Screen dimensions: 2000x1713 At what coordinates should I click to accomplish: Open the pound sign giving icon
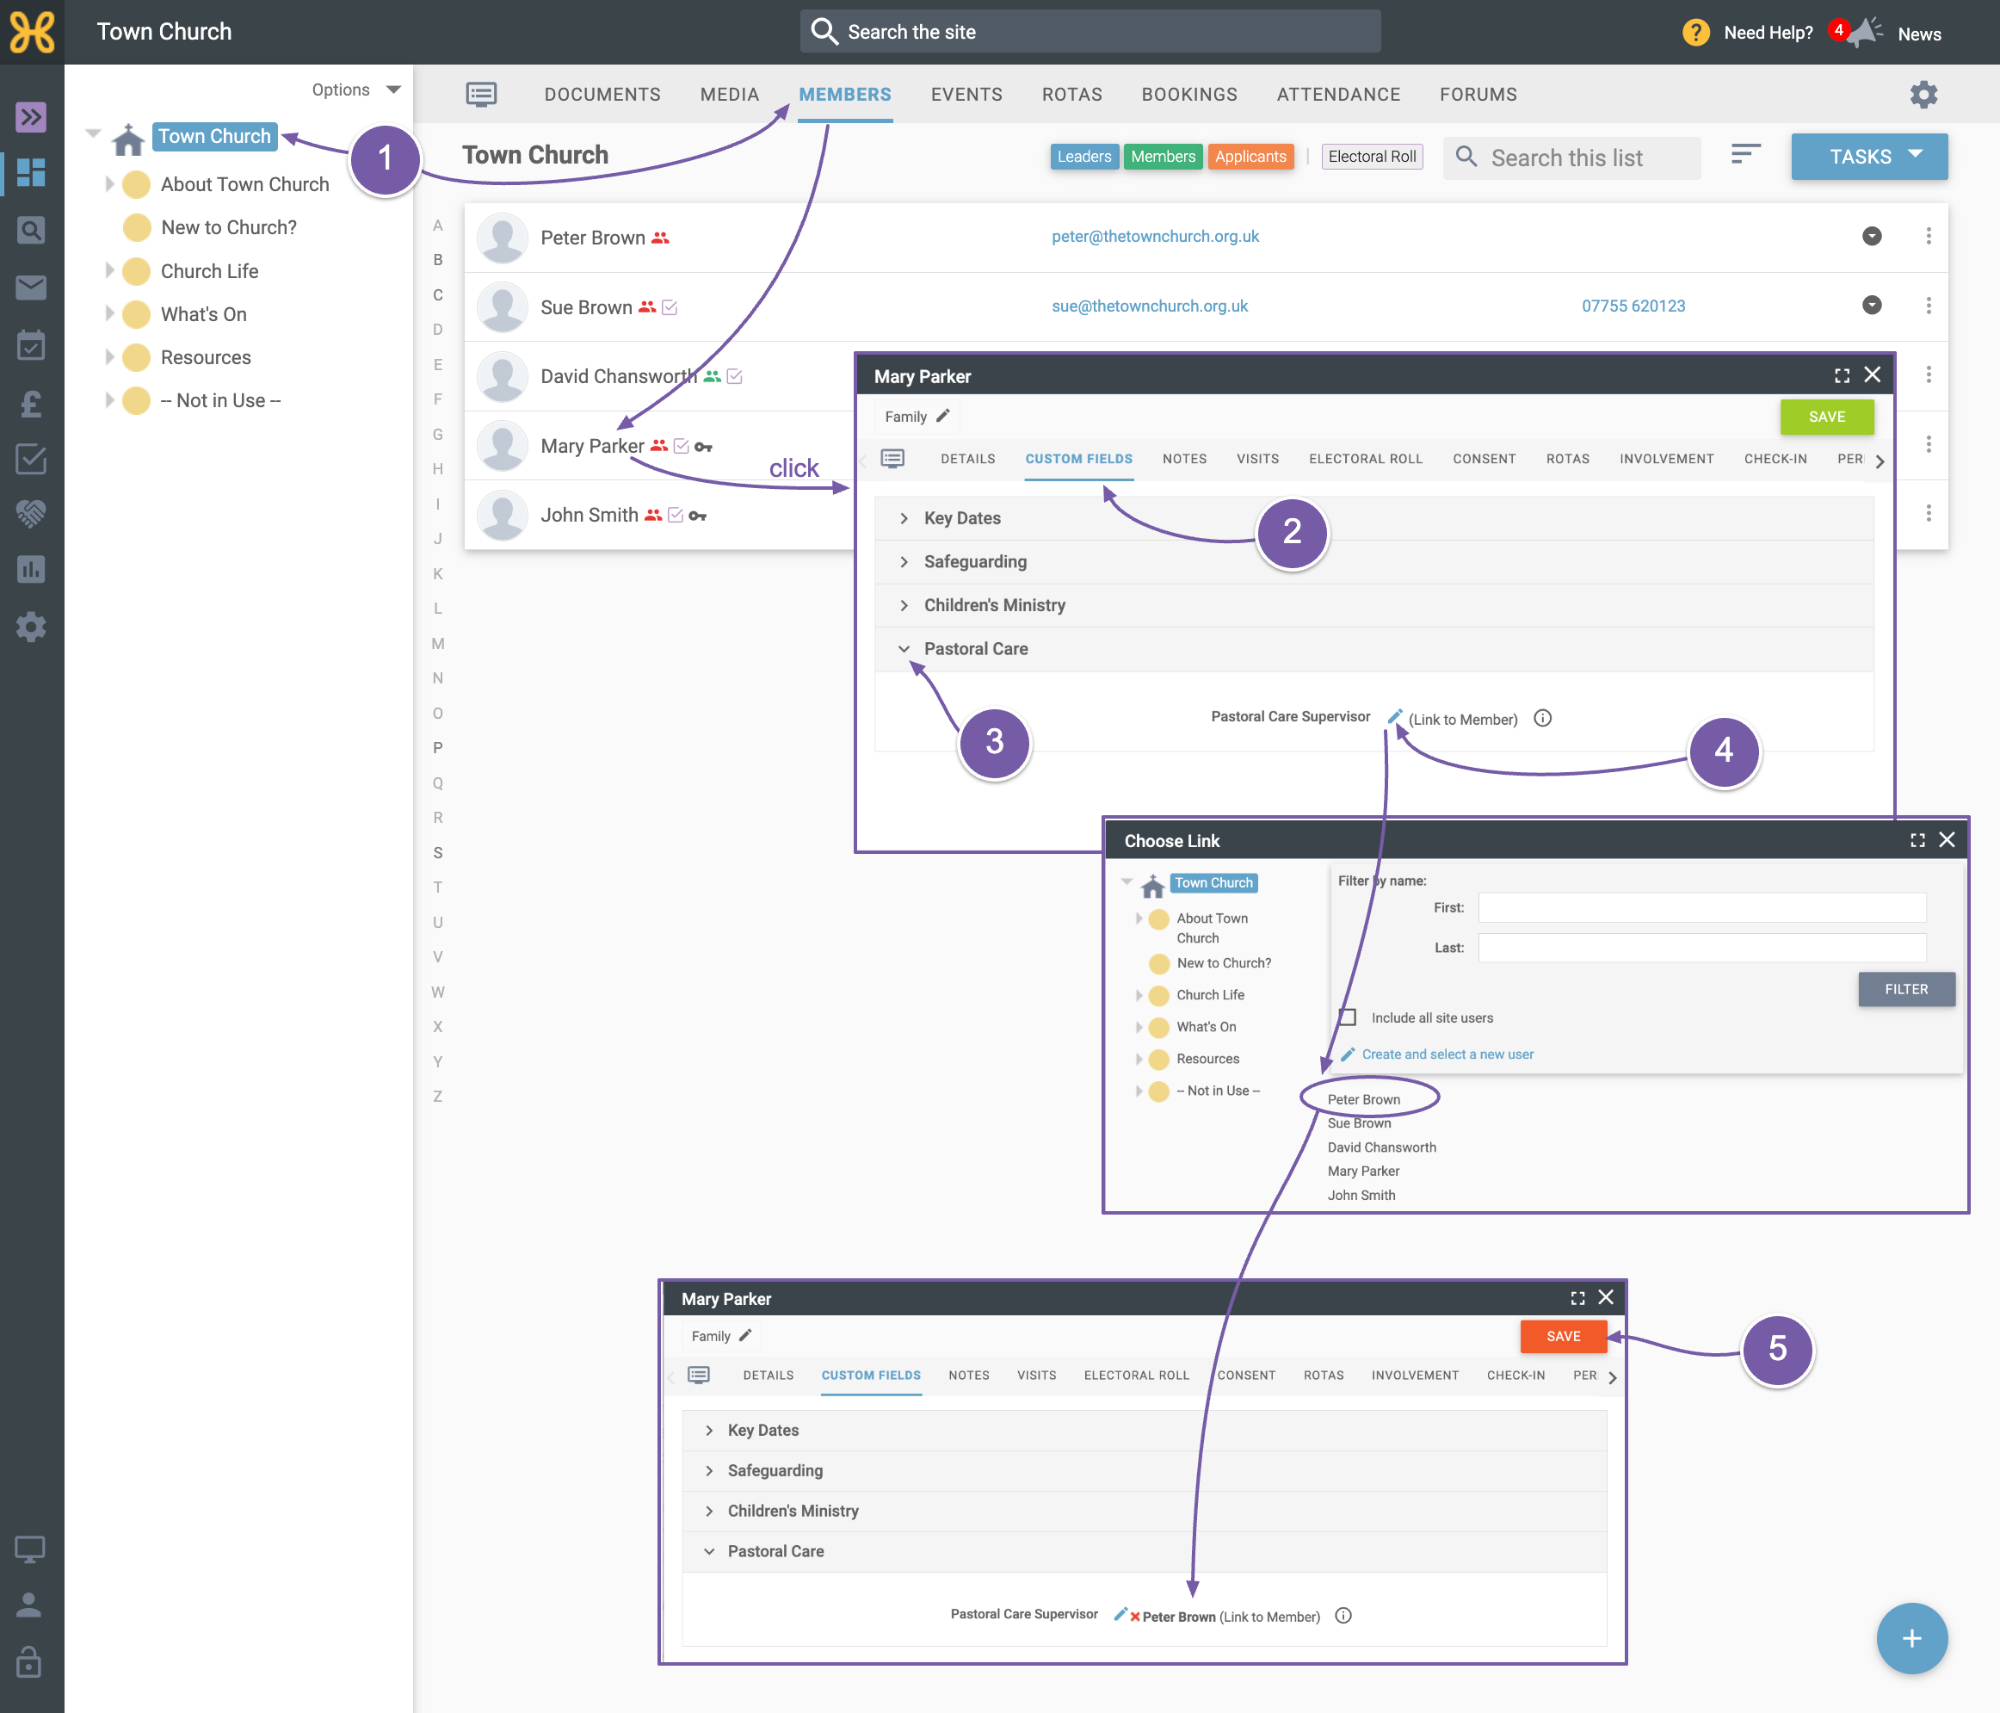[x=31, y=404]
